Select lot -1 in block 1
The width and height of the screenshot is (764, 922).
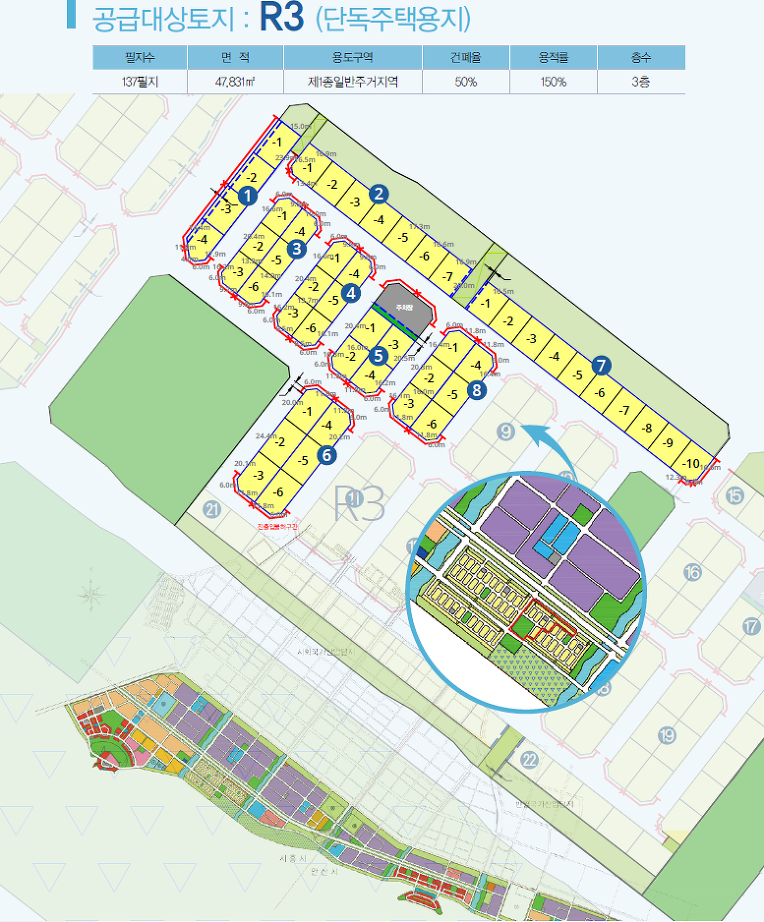click(277, 142)
